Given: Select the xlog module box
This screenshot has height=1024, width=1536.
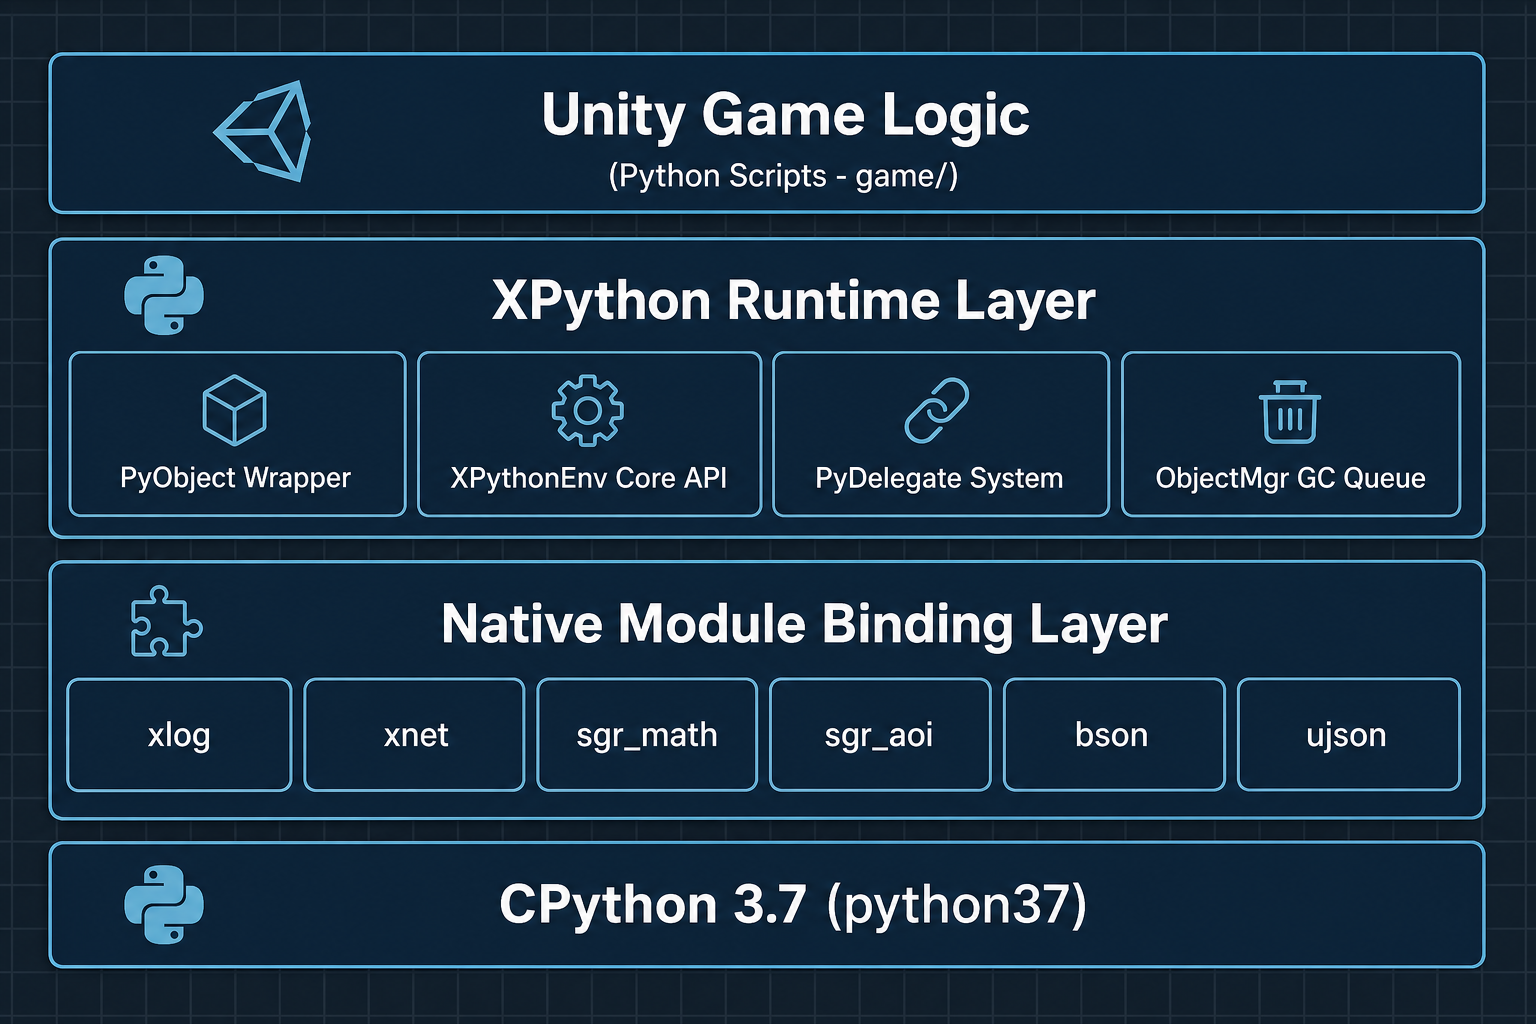Looking at the screenshot, I should (179, 735).
